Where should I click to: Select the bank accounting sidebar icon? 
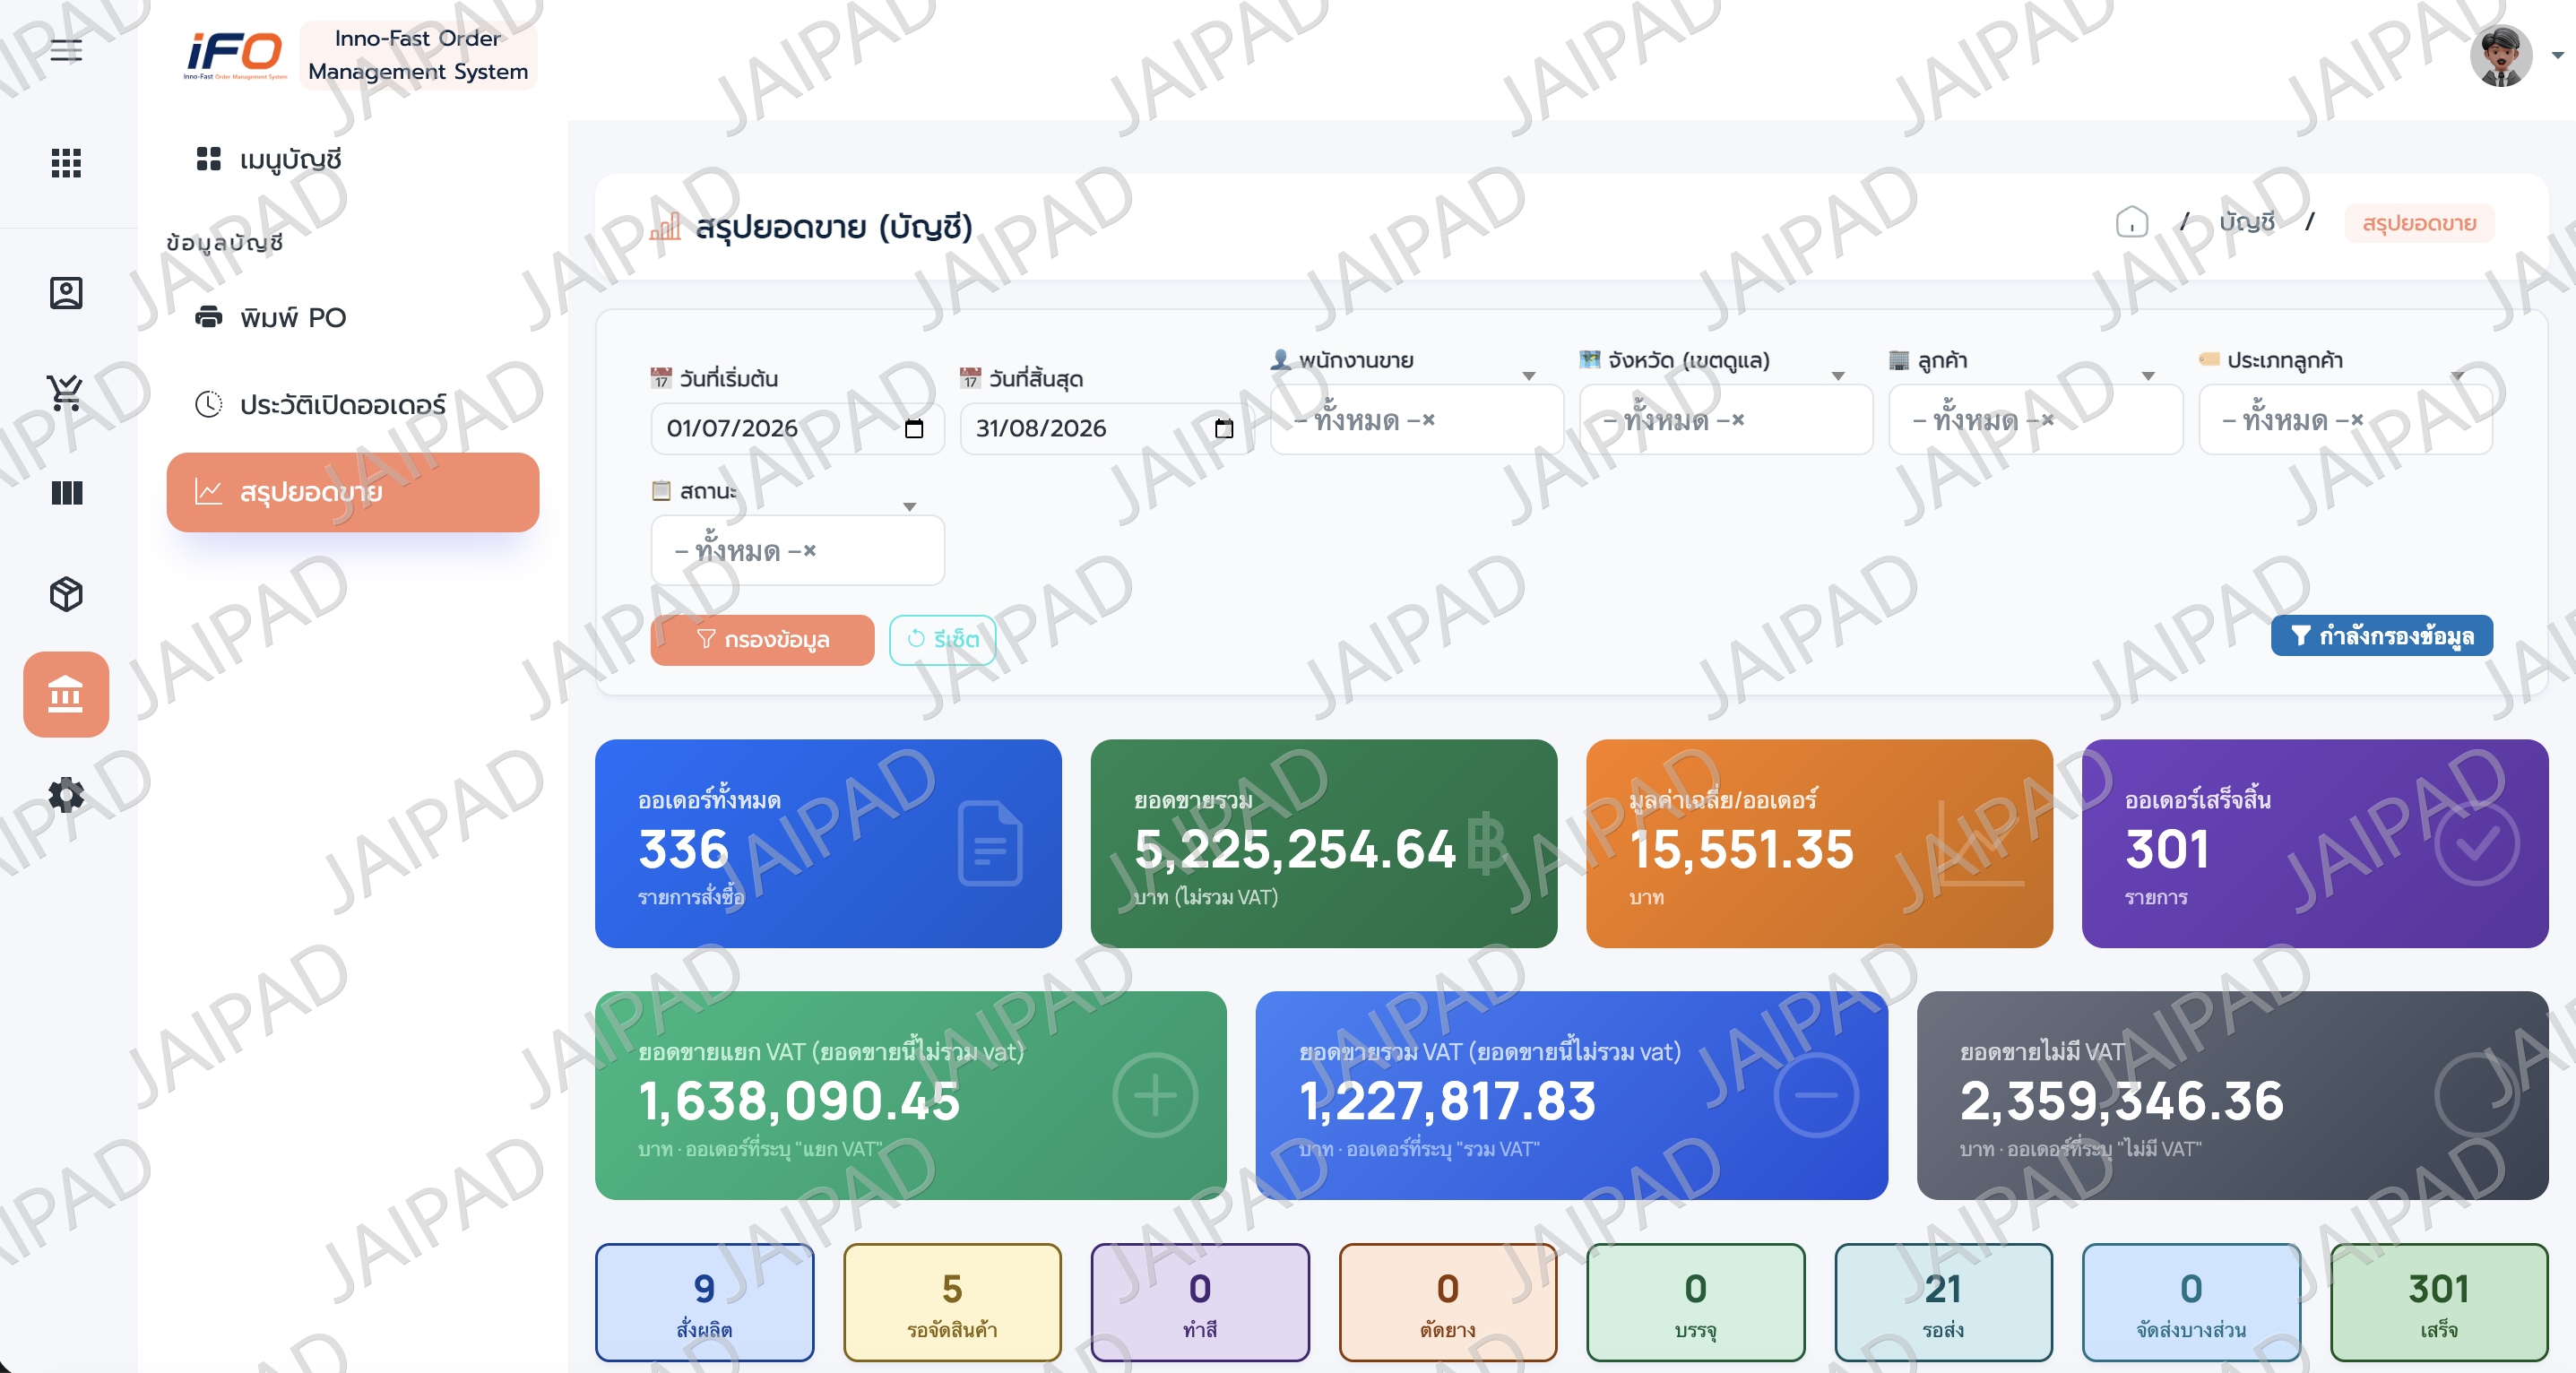click(x=66, y=694)
